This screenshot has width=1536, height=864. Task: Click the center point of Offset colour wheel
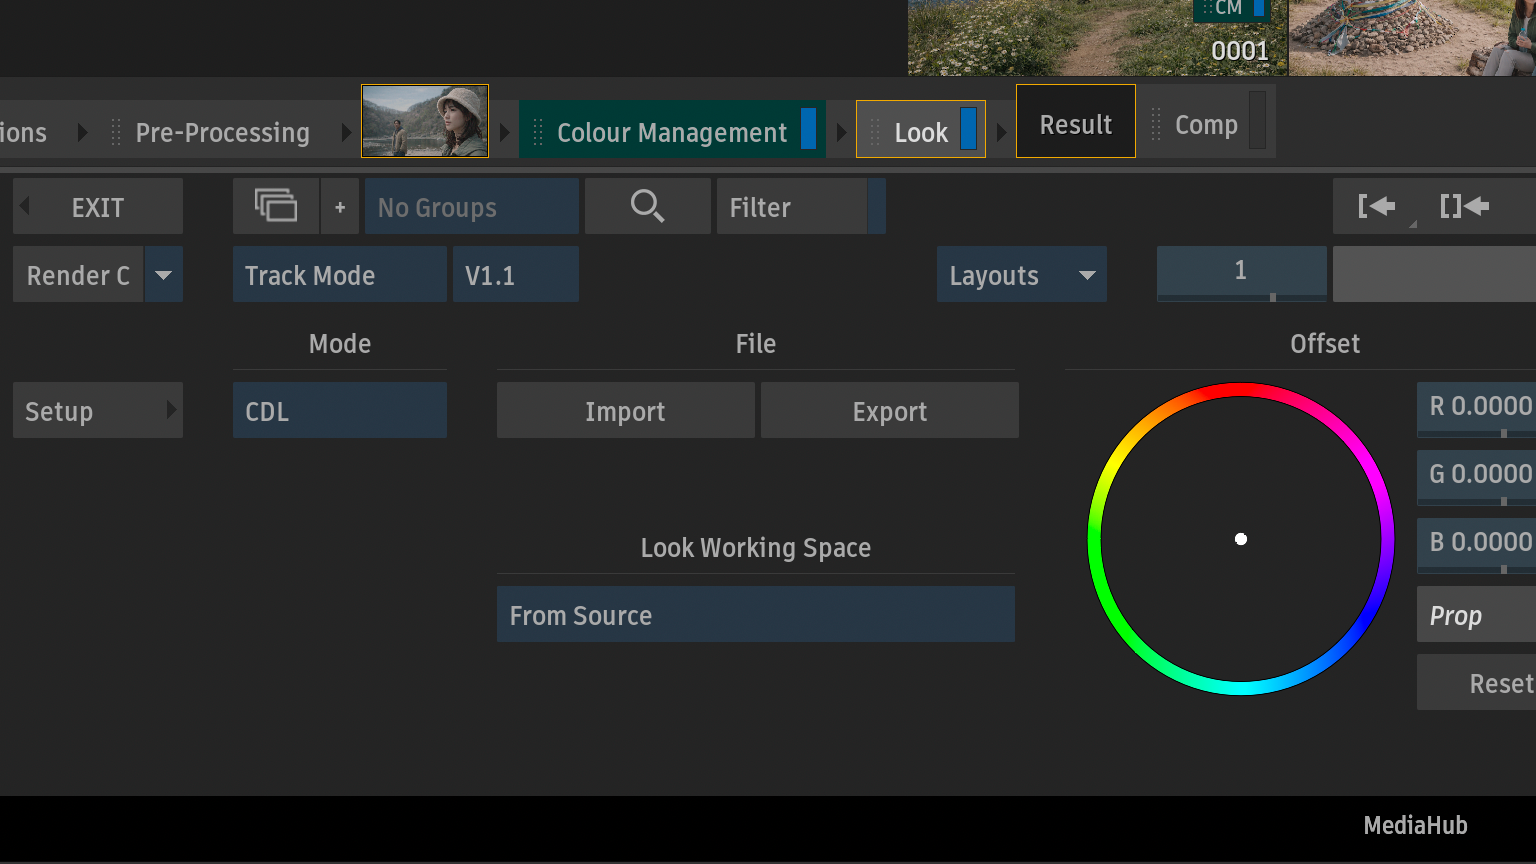click(x=1241, y=539)
